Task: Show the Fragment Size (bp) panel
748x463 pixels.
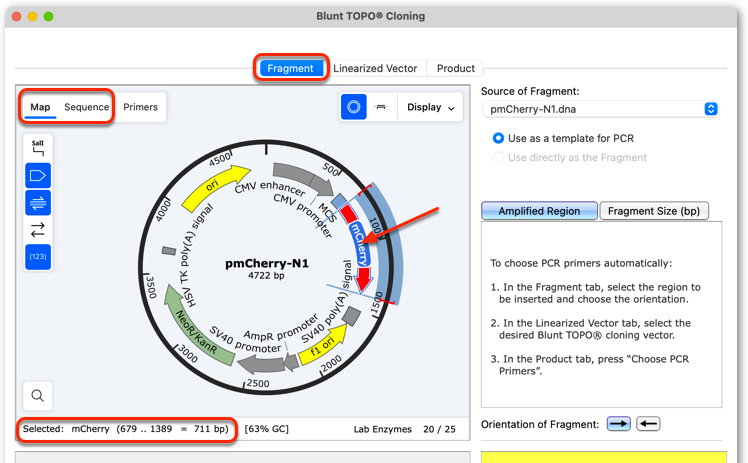Action: click(x=654, y=211)
